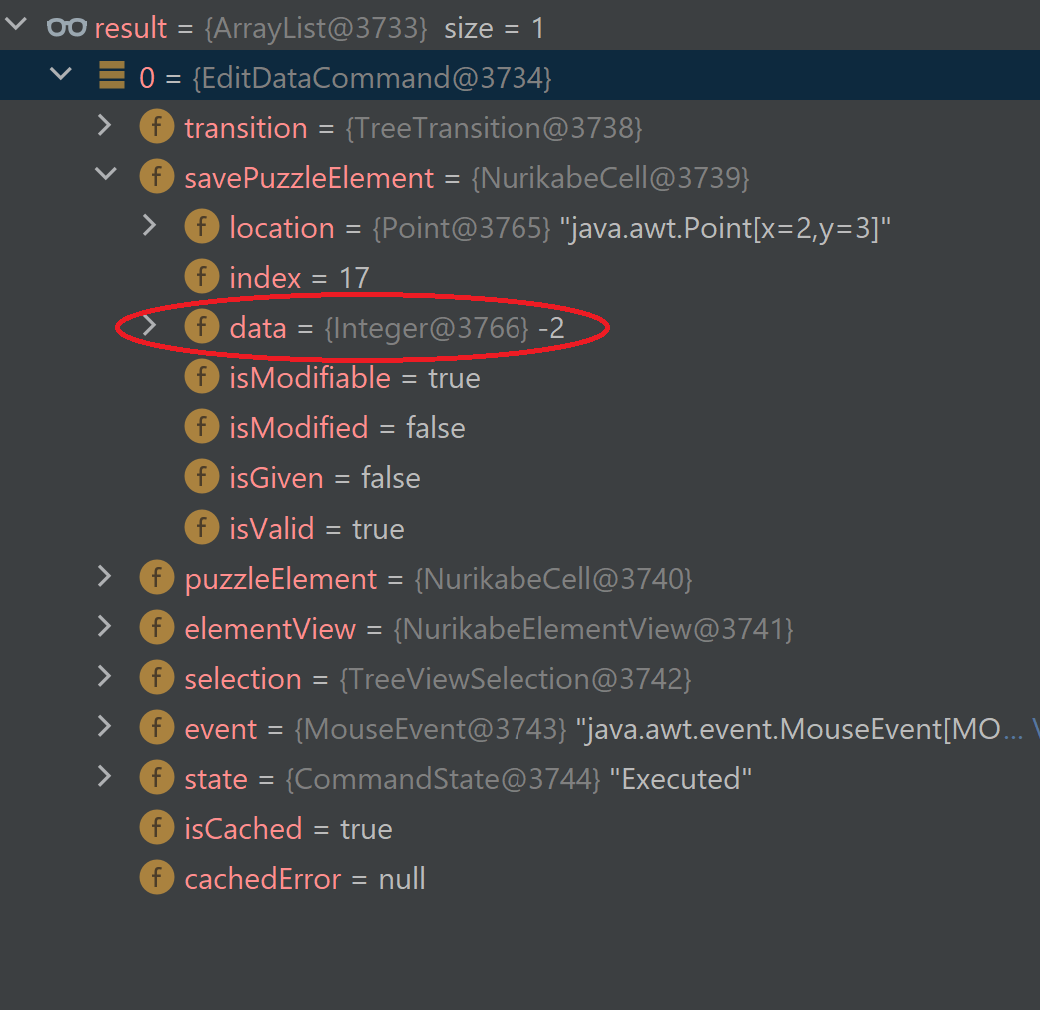
Task: Expand the event MouseEvent node
Action: point(105,727)
